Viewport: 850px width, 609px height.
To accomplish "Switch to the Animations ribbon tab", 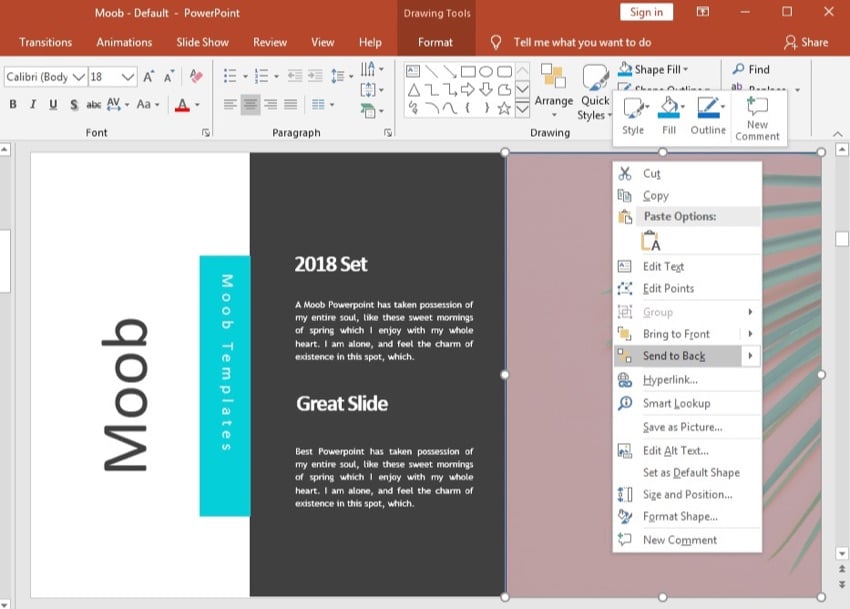I will click(124, 42).
